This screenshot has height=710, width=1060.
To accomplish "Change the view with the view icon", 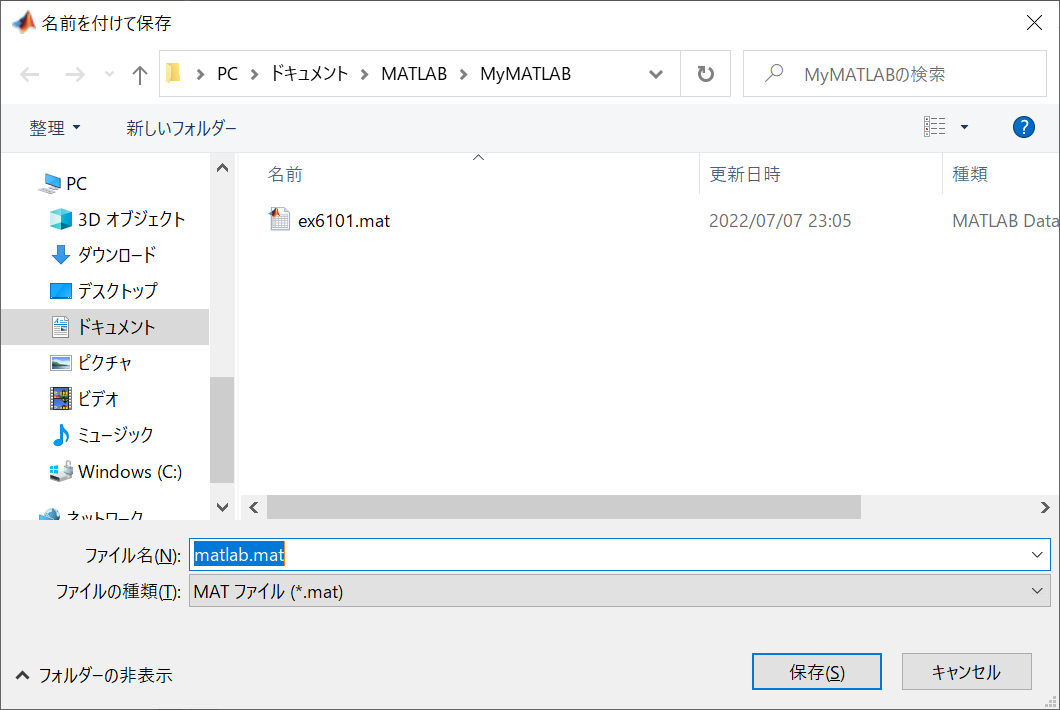I will click(x=934, y=126).
